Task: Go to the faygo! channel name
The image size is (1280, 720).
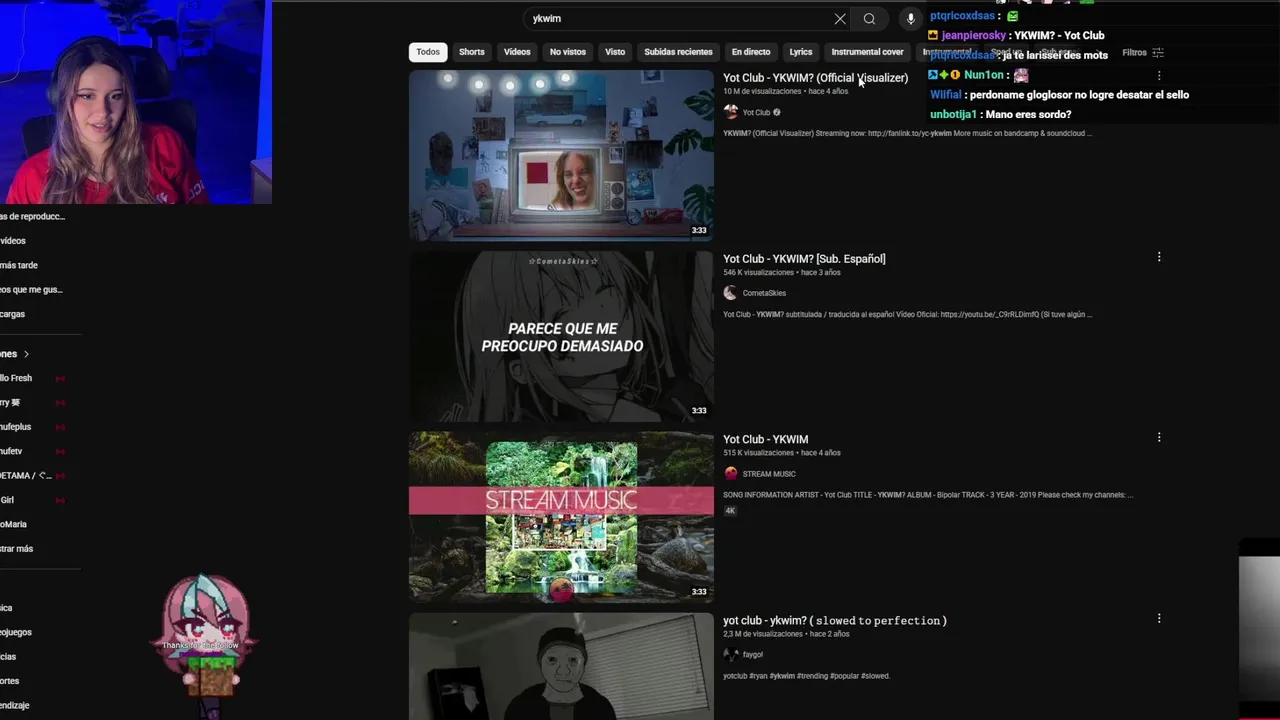Action: pyautogui.click(x=753, y=654)
